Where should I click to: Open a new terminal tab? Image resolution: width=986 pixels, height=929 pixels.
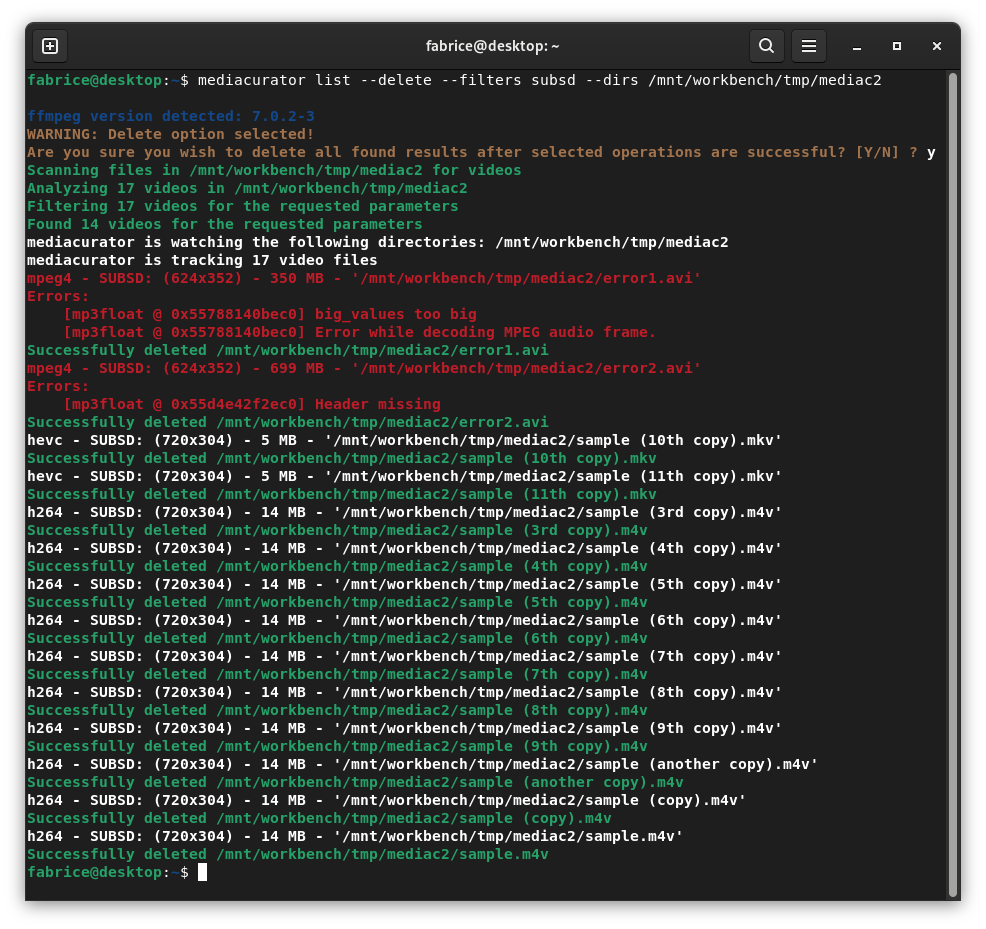[x=50, y=46]
